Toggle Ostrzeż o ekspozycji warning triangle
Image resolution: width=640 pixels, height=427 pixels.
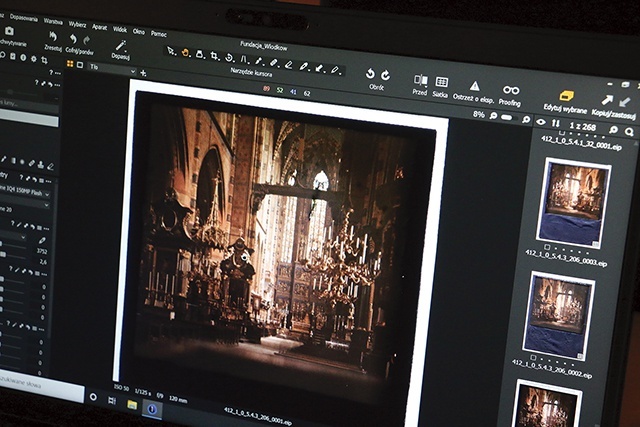[x=474, y=86]
